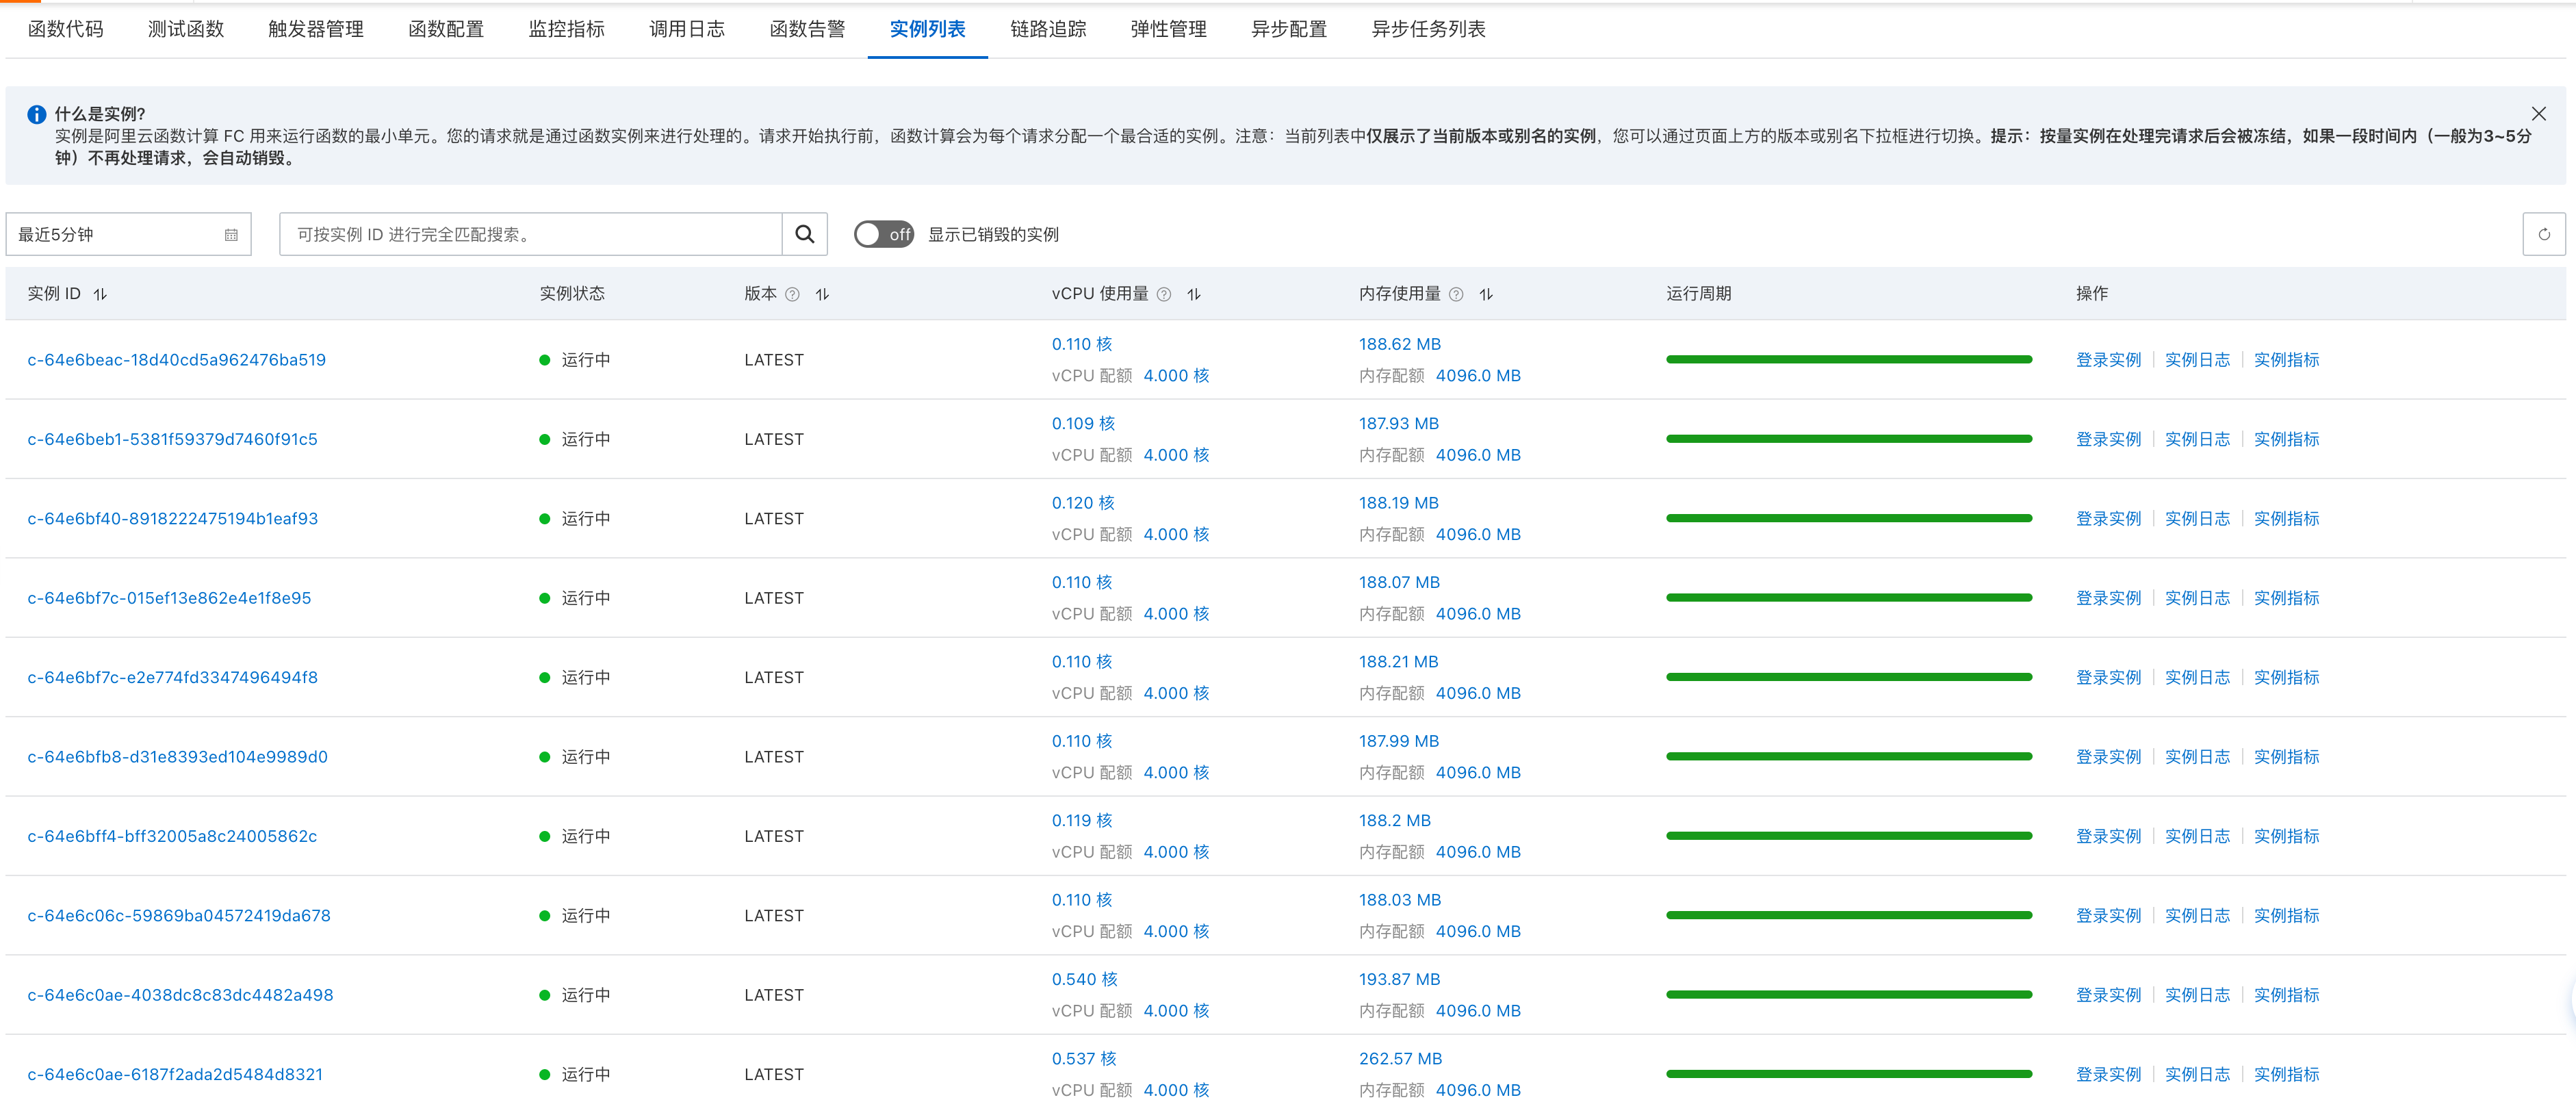Viewport: 2576px width, 1102px height.
Task: Close the 什么是实例 info banner
Action: 2538,114
